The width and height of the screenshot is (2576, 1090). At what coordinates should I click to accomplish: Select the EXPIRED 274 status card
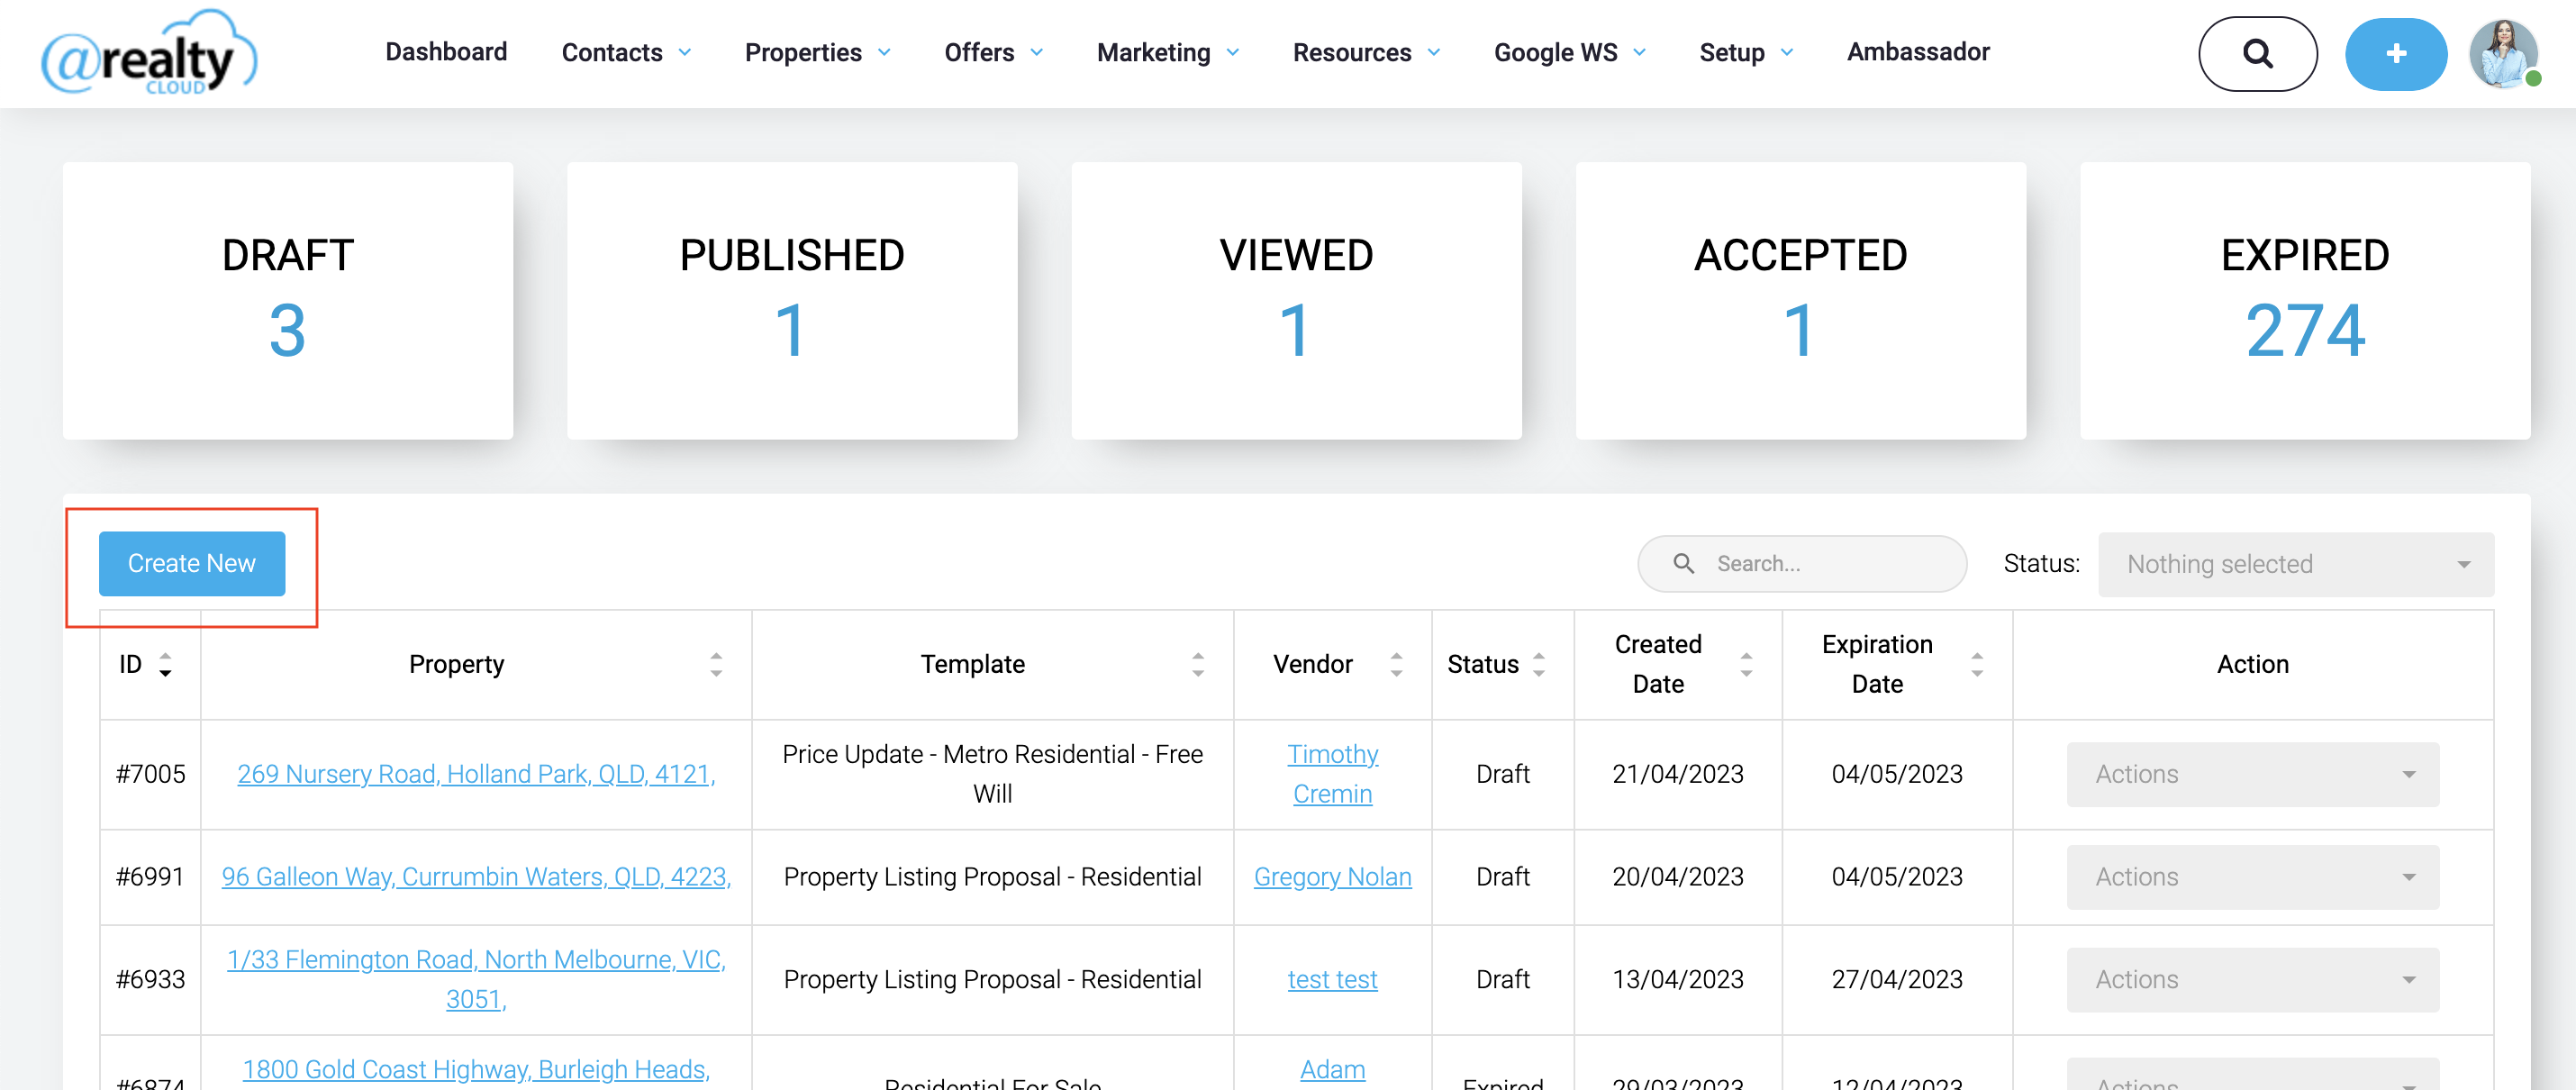pyautogui.click(x=2304, y=300)
